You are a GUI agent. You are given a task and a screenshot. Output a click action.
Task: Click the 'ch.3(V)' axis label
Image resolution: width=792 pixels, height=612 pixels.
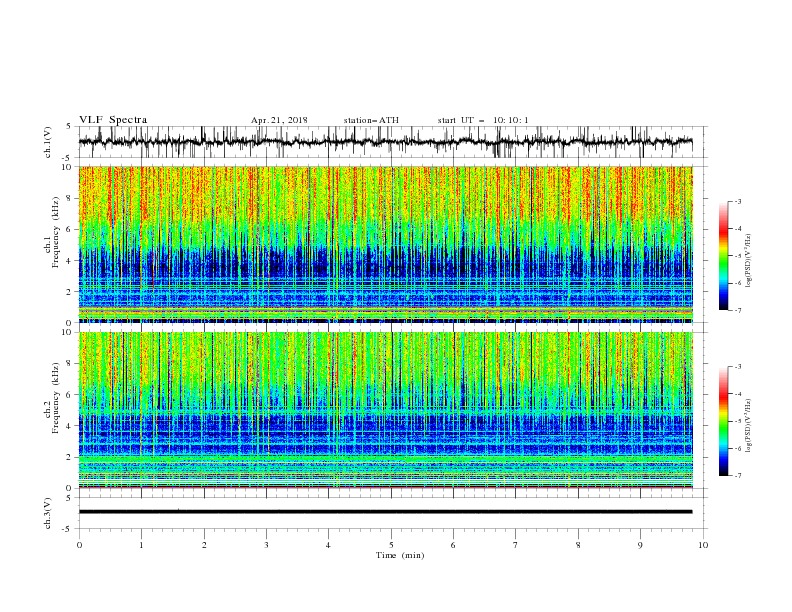pyautogui.click(x=48, y=513)
